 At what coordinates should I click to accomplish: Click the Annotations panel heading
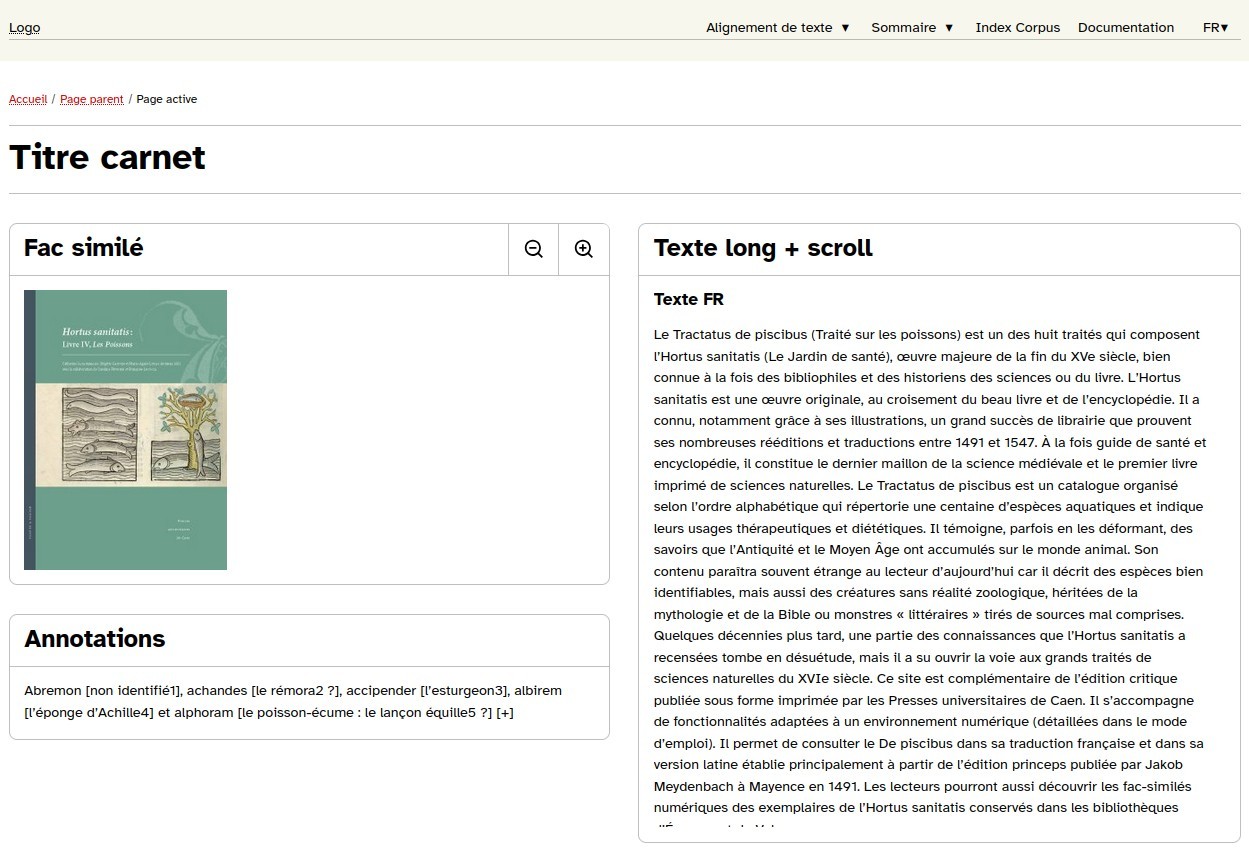95,639
